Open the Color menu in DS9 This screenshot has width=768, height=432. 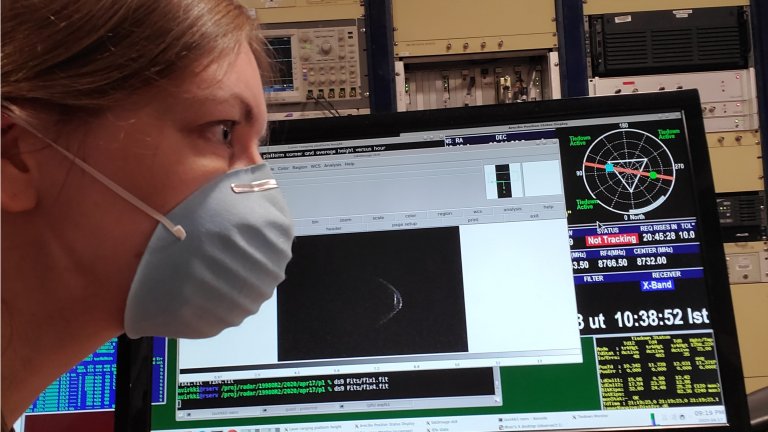click(x=283, y=167)
